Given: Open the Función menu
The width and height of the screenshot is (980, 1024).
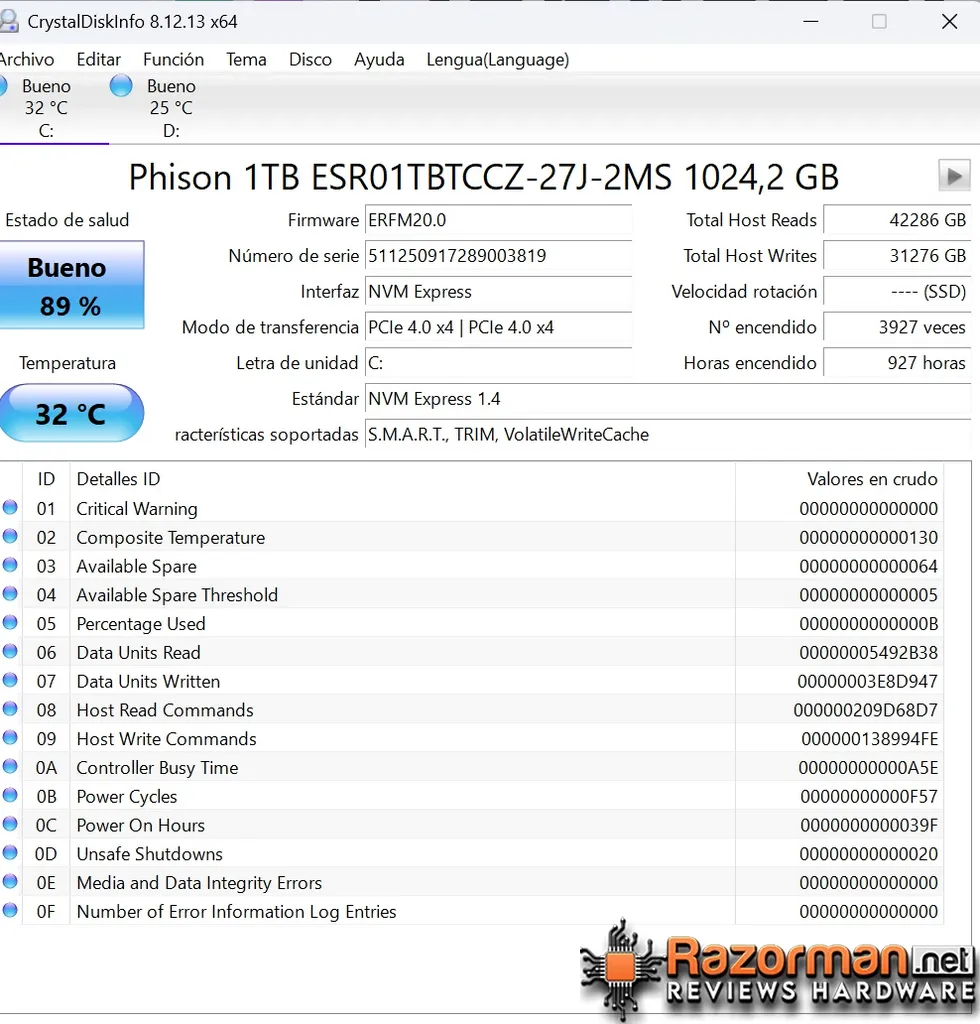Looking at the screenshot, I should point(174,59).
